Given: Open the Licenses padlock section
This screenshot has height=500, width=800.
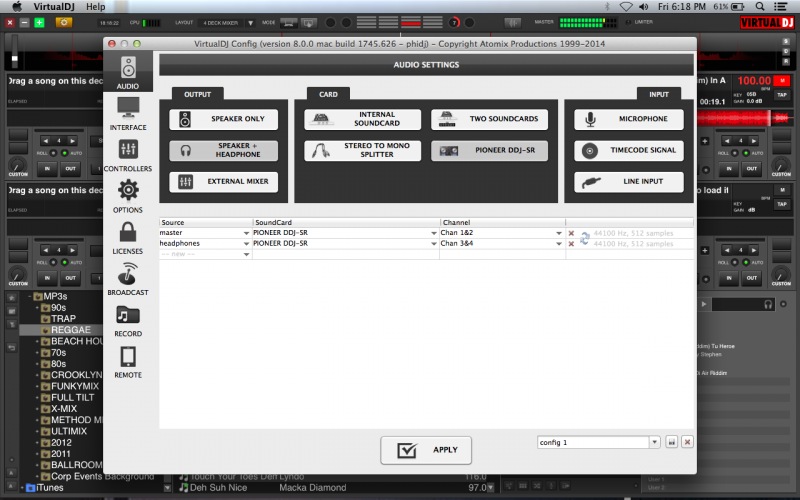Looking at the screenshot, I should tap(128, 238).
